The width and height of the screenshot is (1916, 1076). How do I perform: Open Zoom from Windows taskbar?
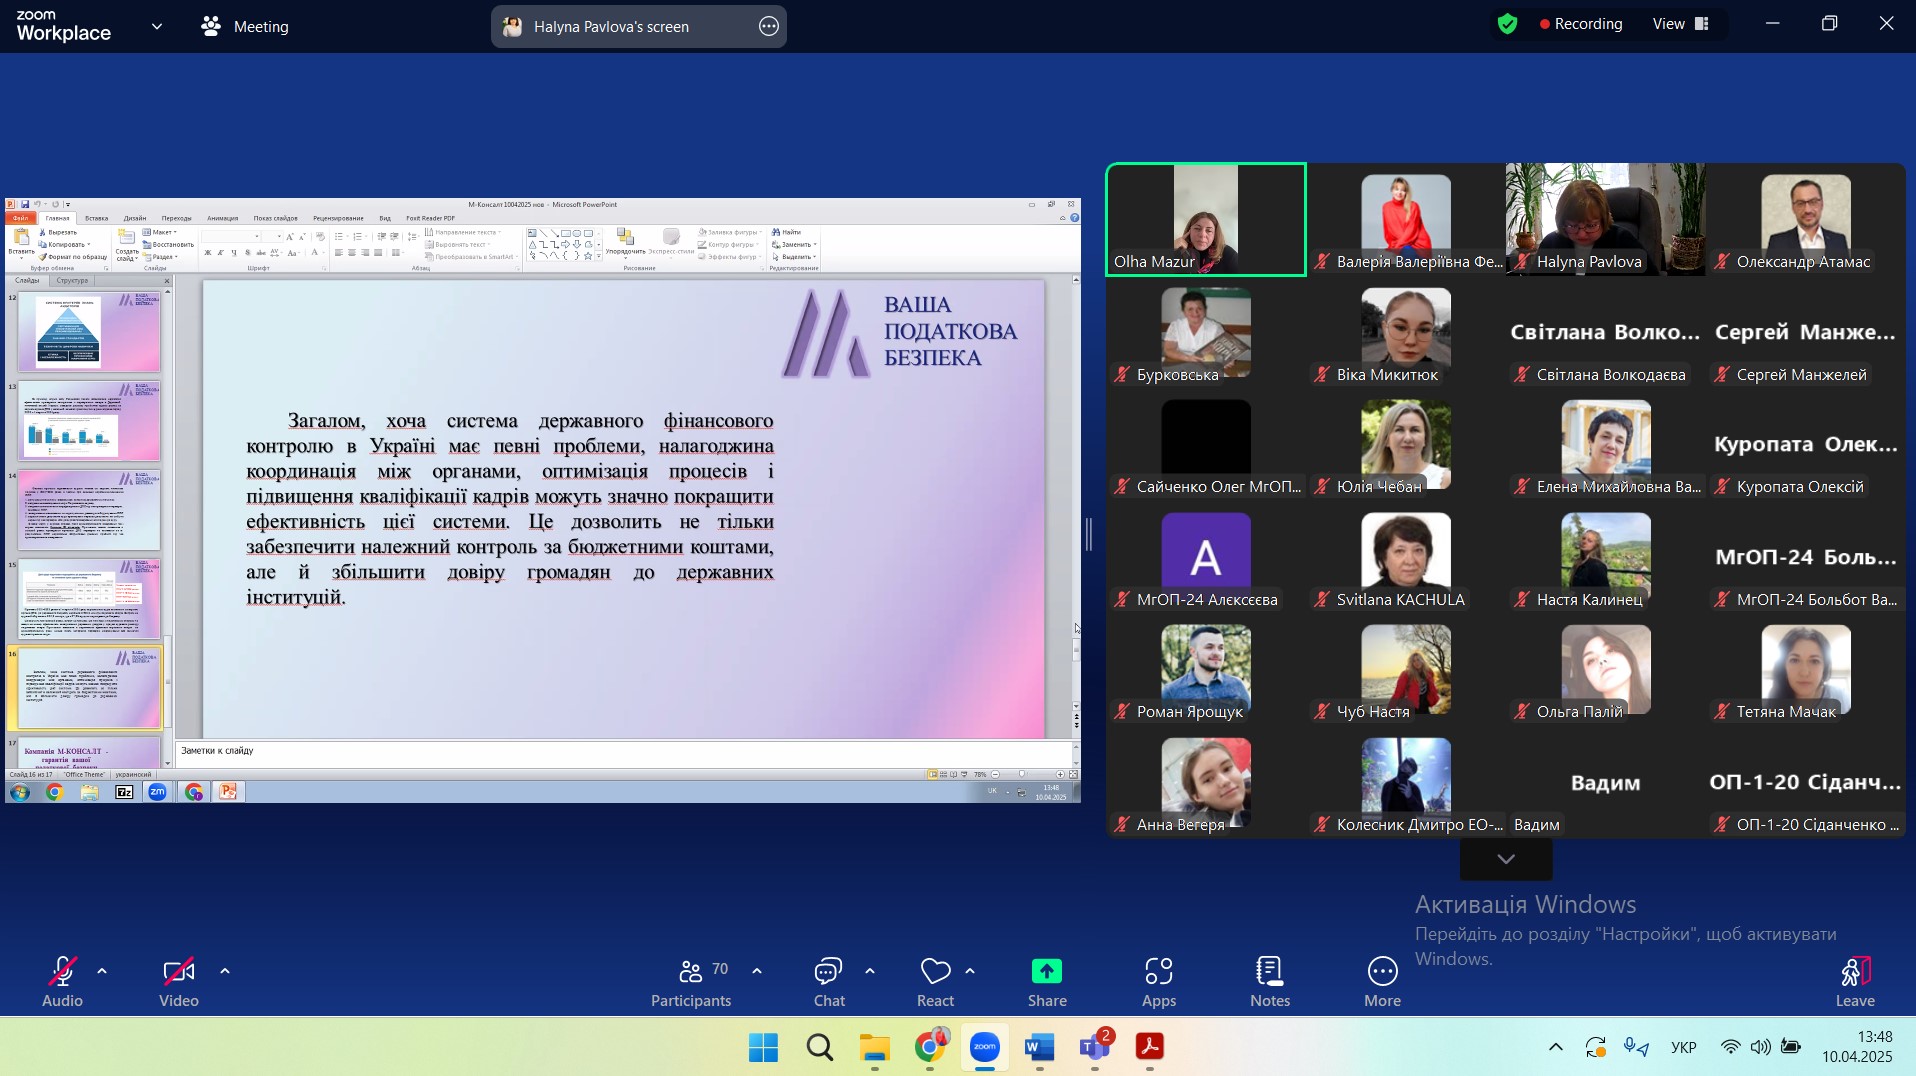[x=985, y=1047]
